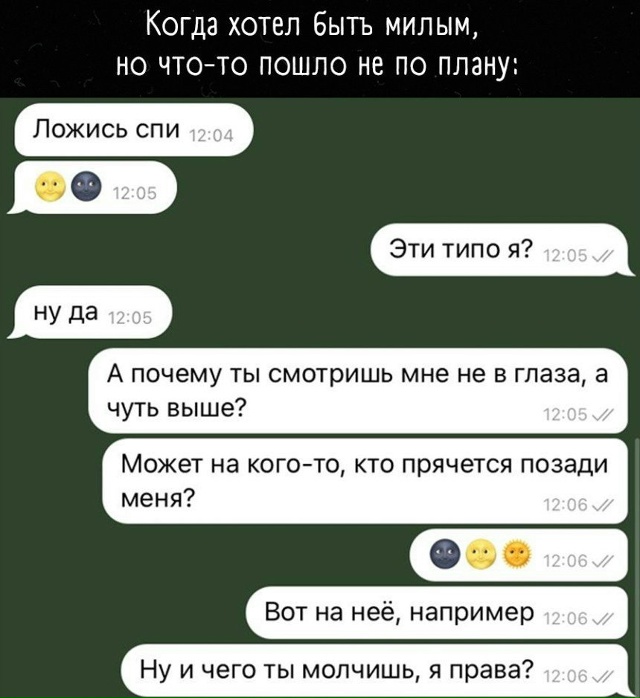
Task: Click the yellow moon emoji in sent message
Action: [x=480, y=553]
